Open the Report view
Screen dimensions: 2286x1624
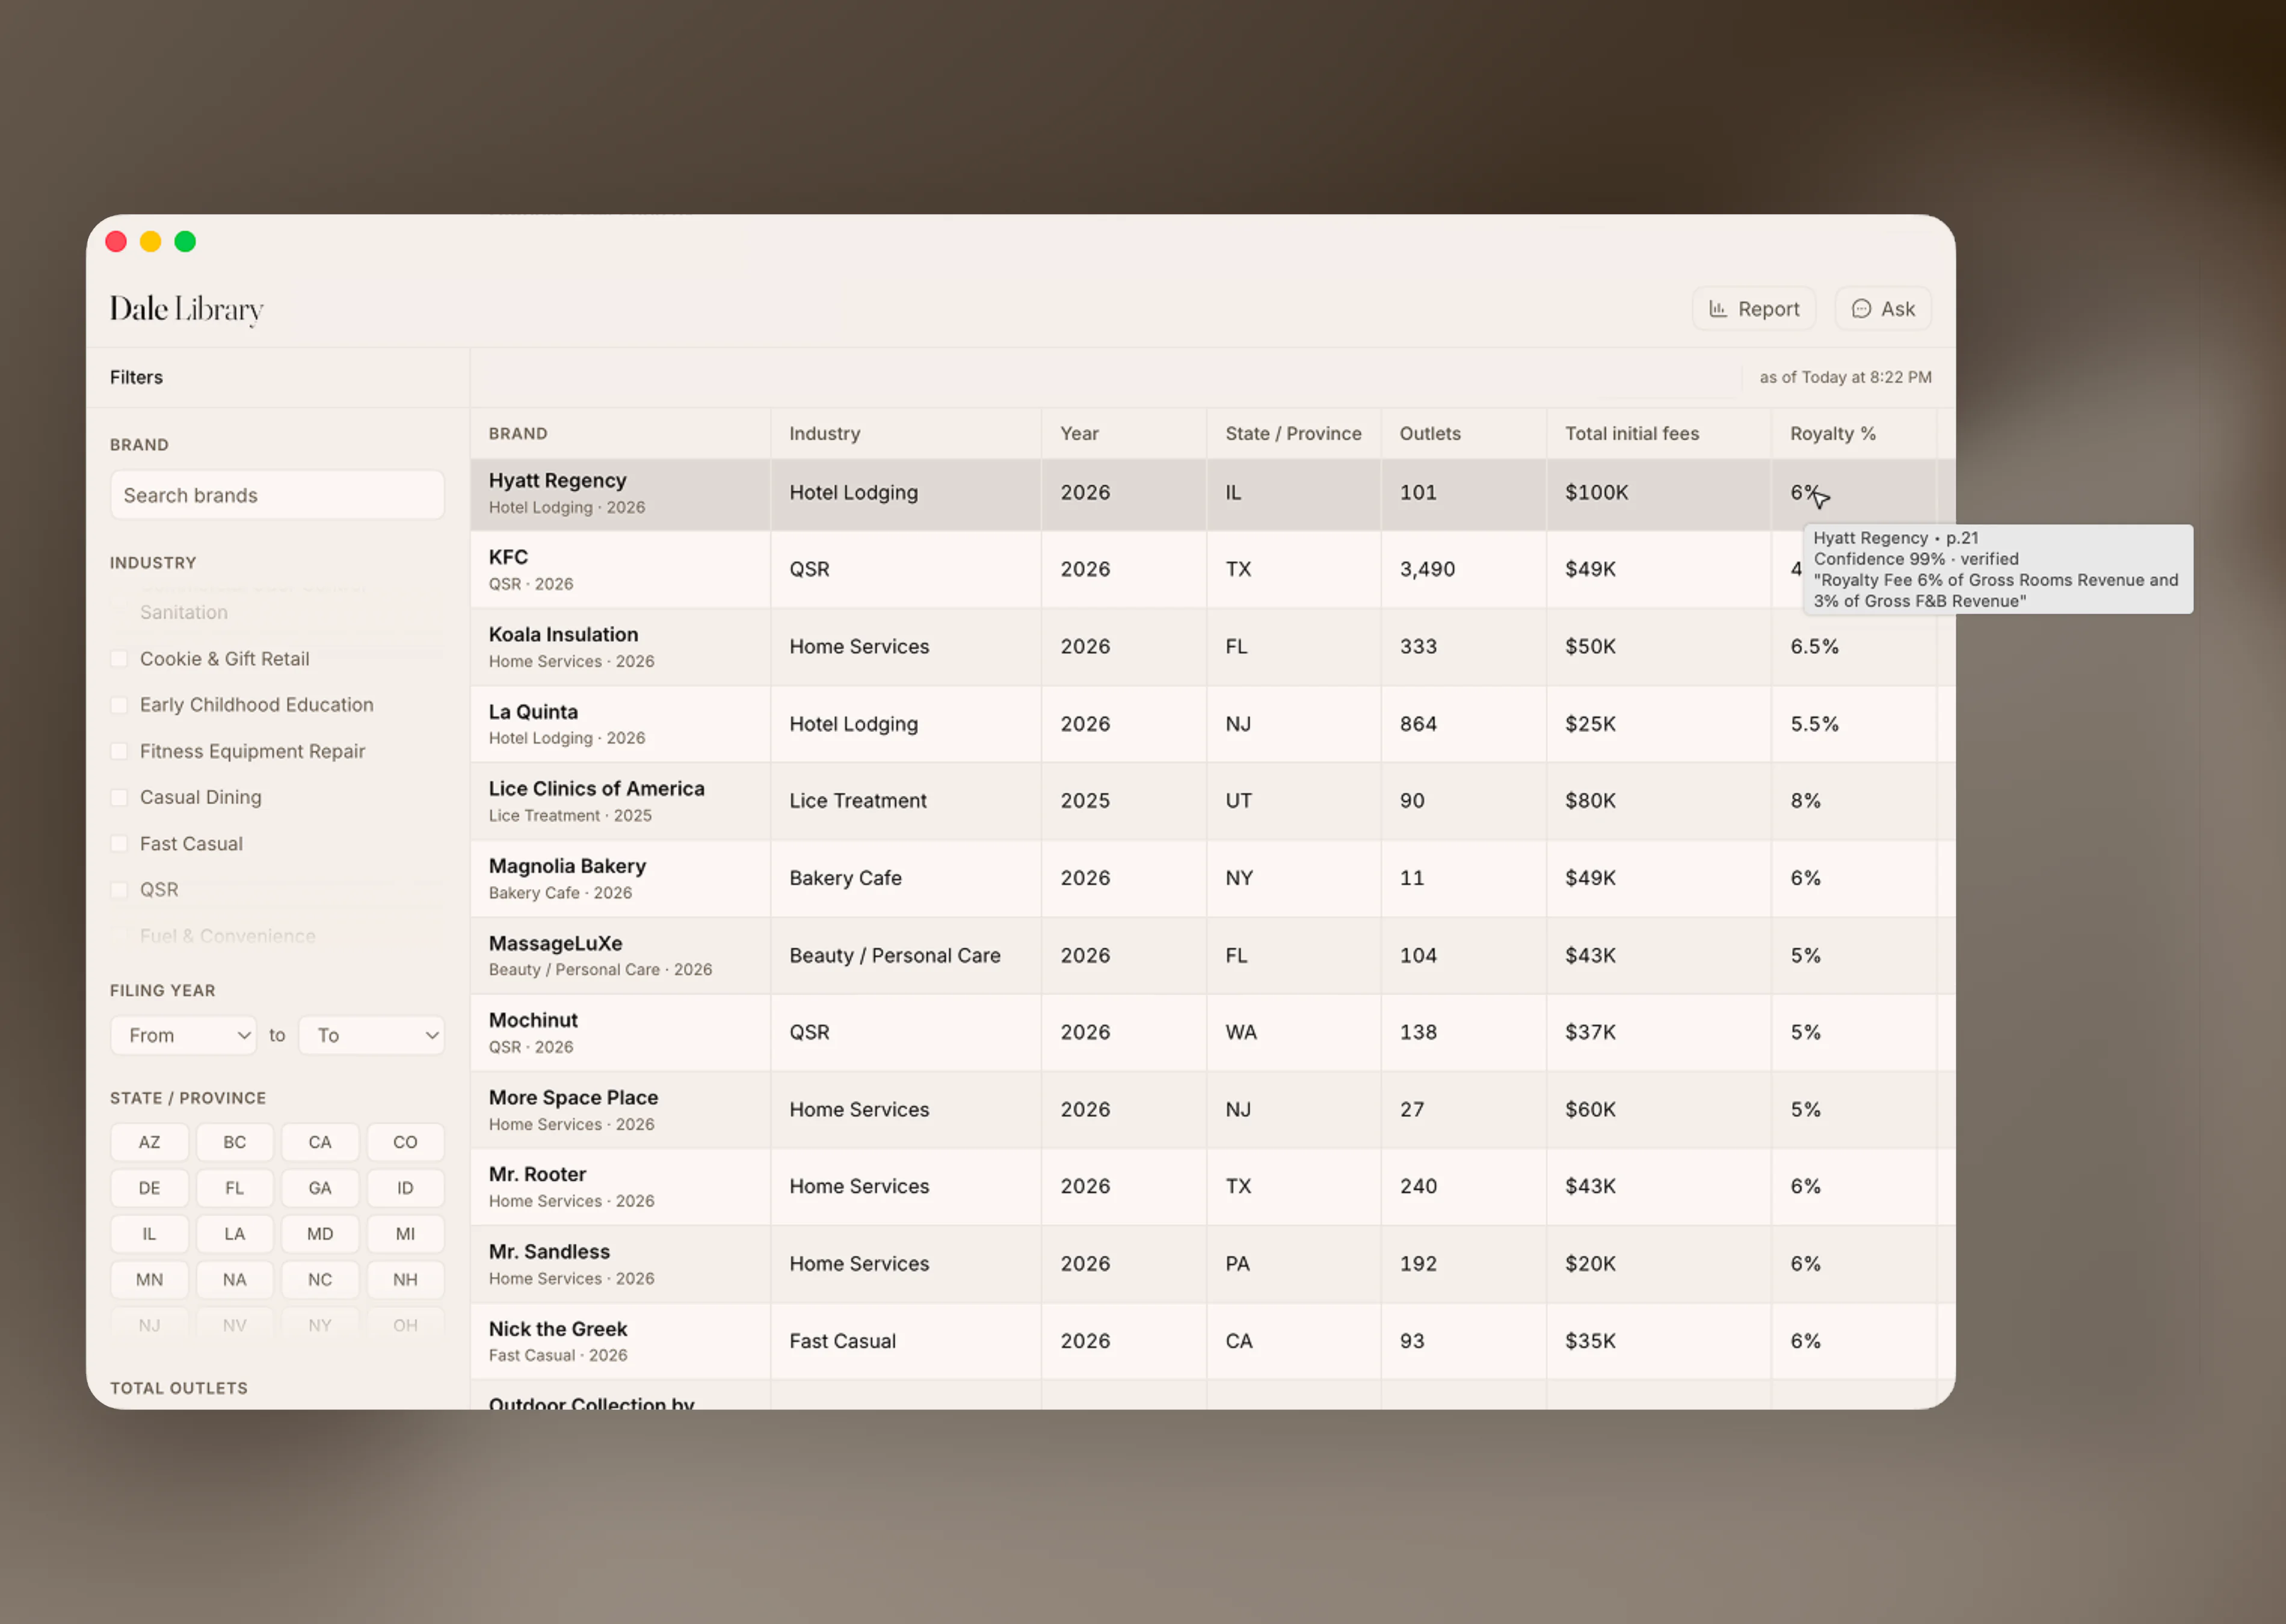[x=1753, y=309]
